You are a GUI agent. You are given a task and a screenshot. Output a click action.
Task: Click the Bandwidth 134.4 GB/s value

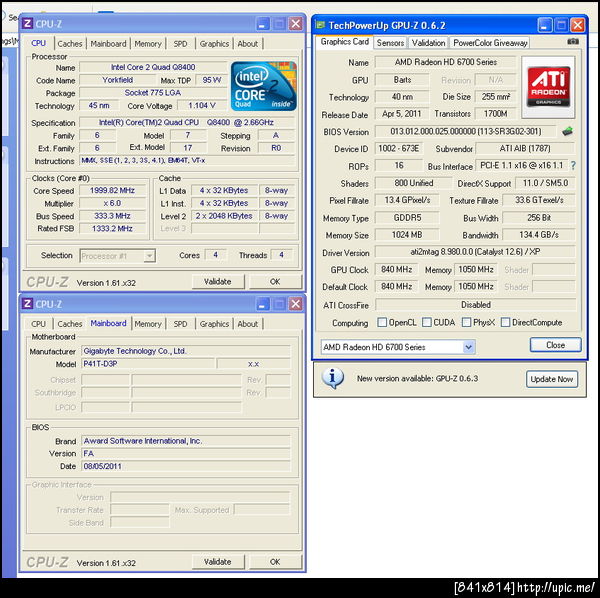pos(539,235)
